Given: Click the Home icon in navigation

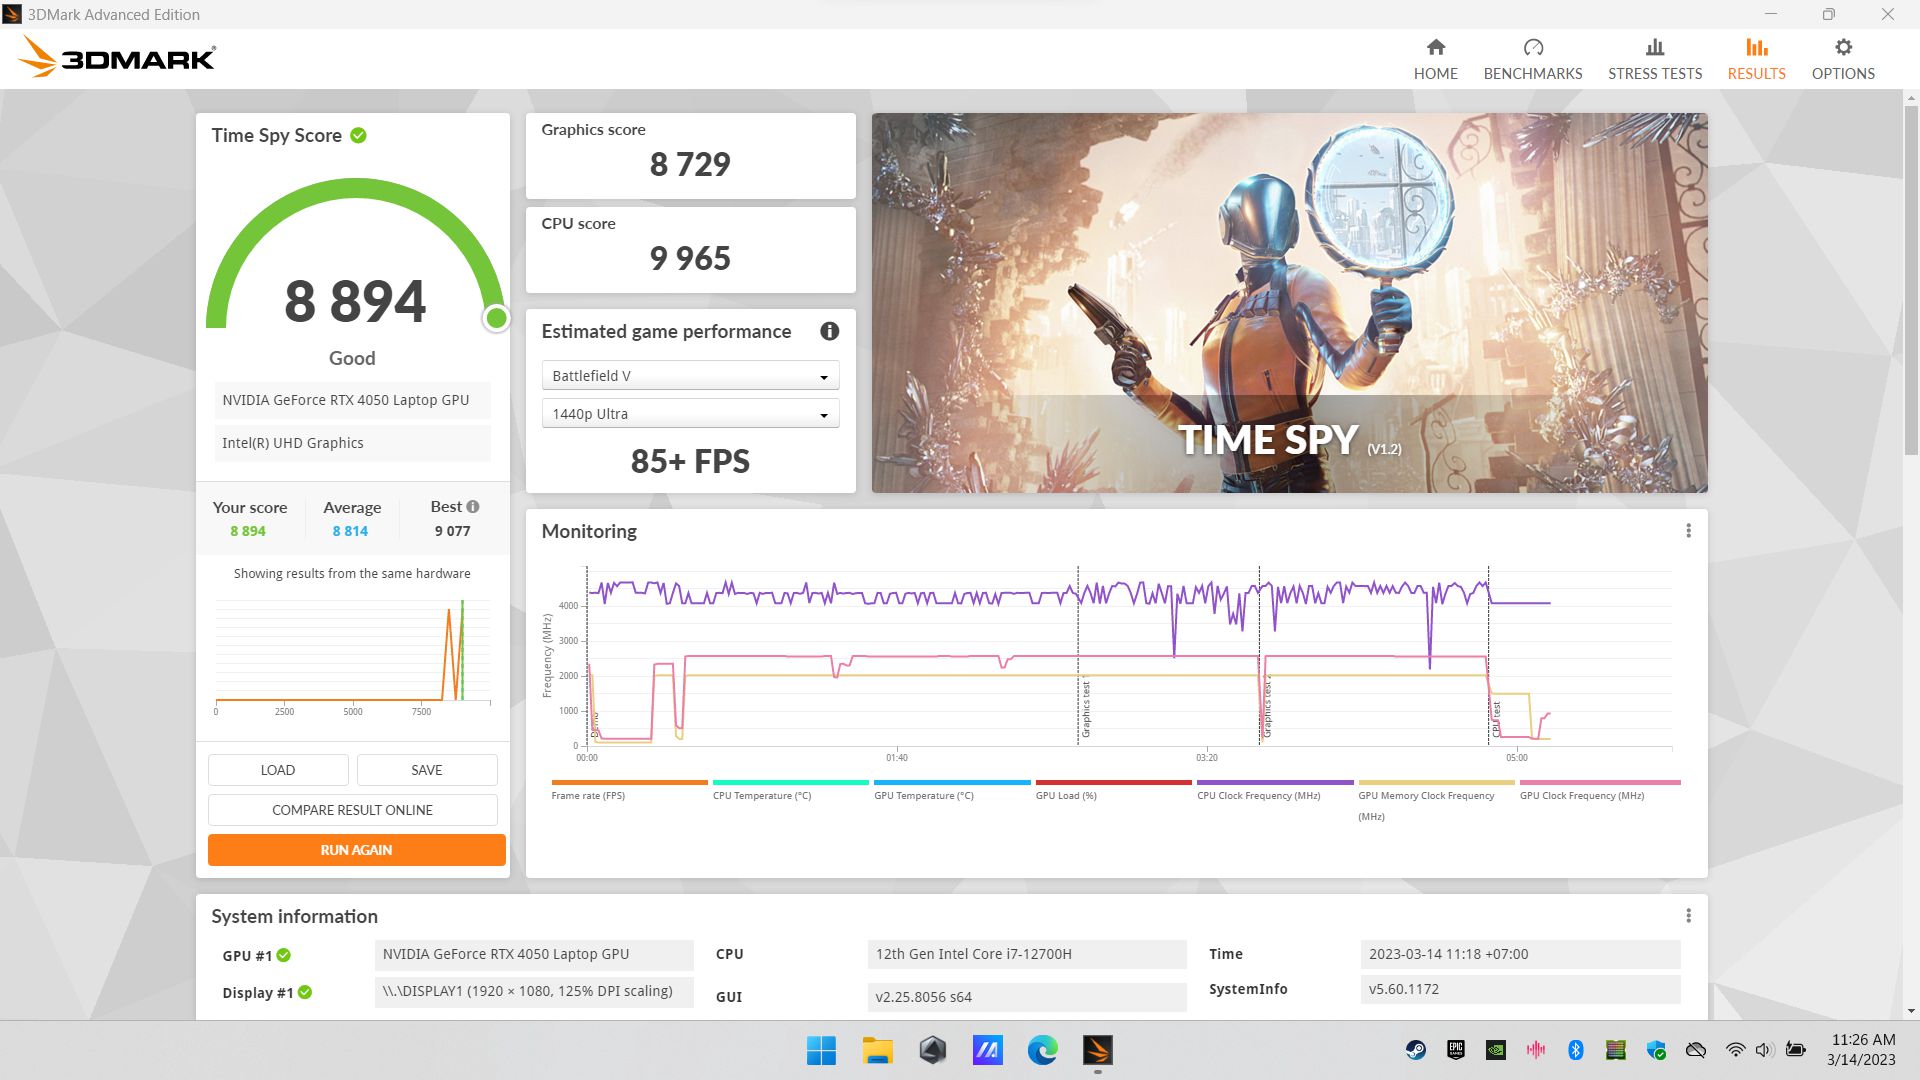Looking at the screenshot, I should [1435, 46].
